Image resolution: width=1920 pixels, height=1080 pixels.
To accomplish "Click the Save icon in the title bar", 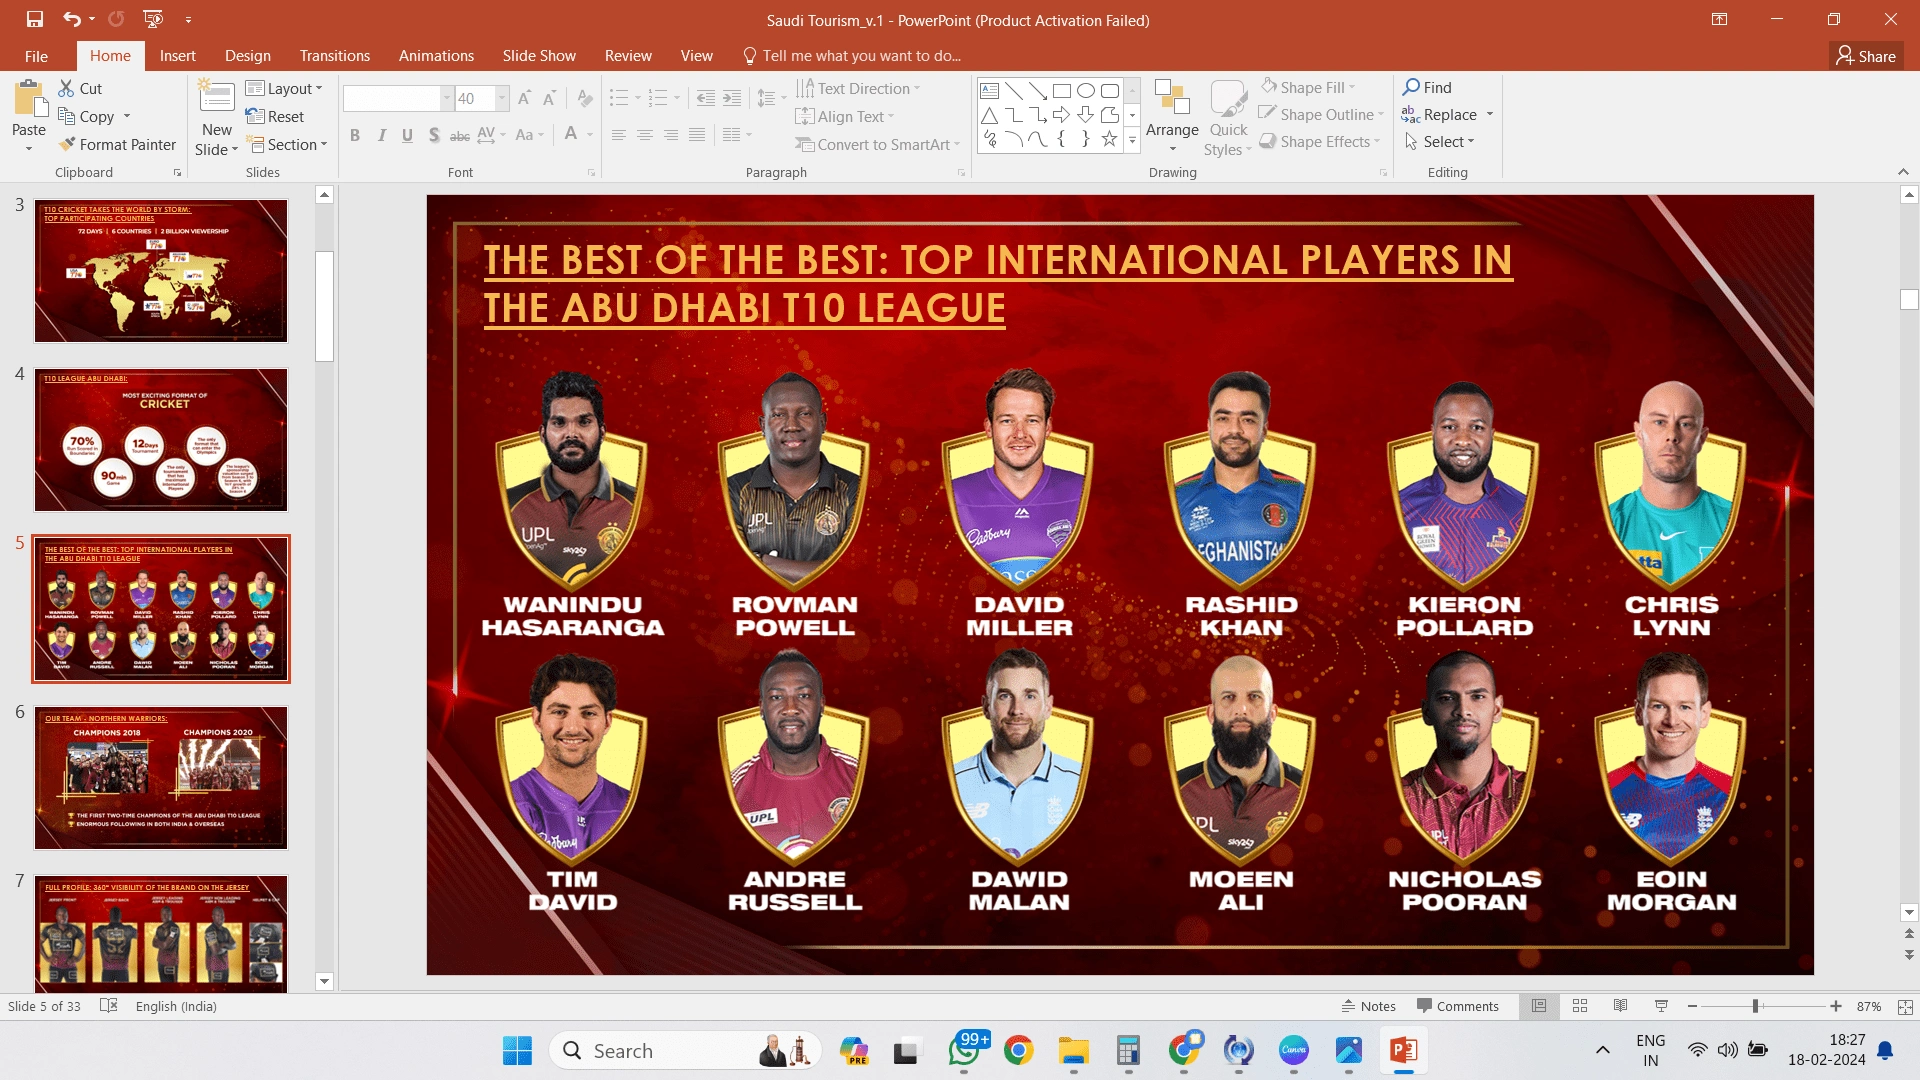I will [x=35, y=19].
